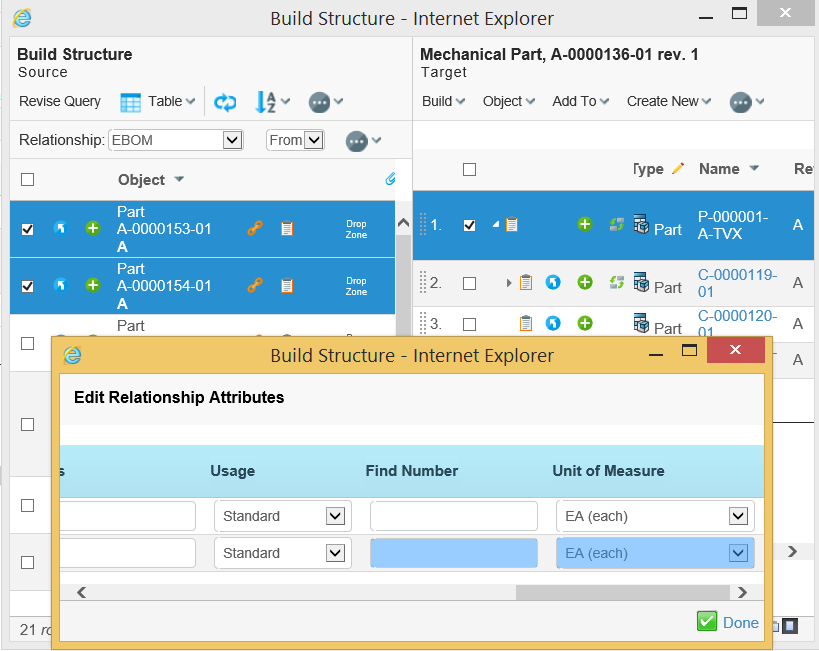
Task: Open the Build menu in Target panel
Action: click(443, 101)
